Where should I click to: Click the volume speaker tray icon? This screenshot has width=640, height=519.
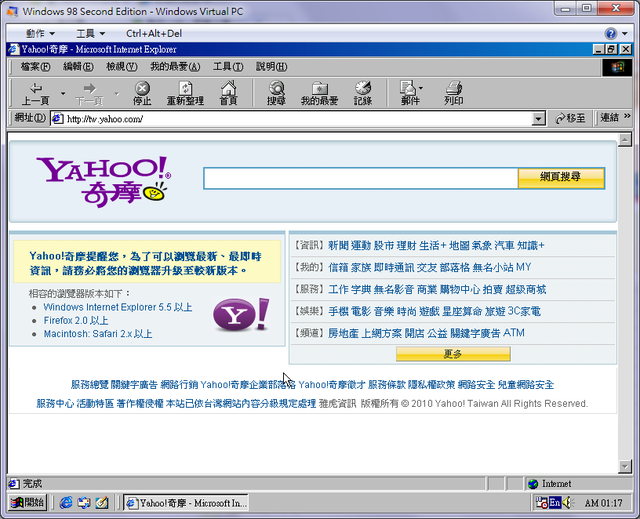[x=568, y=503]
